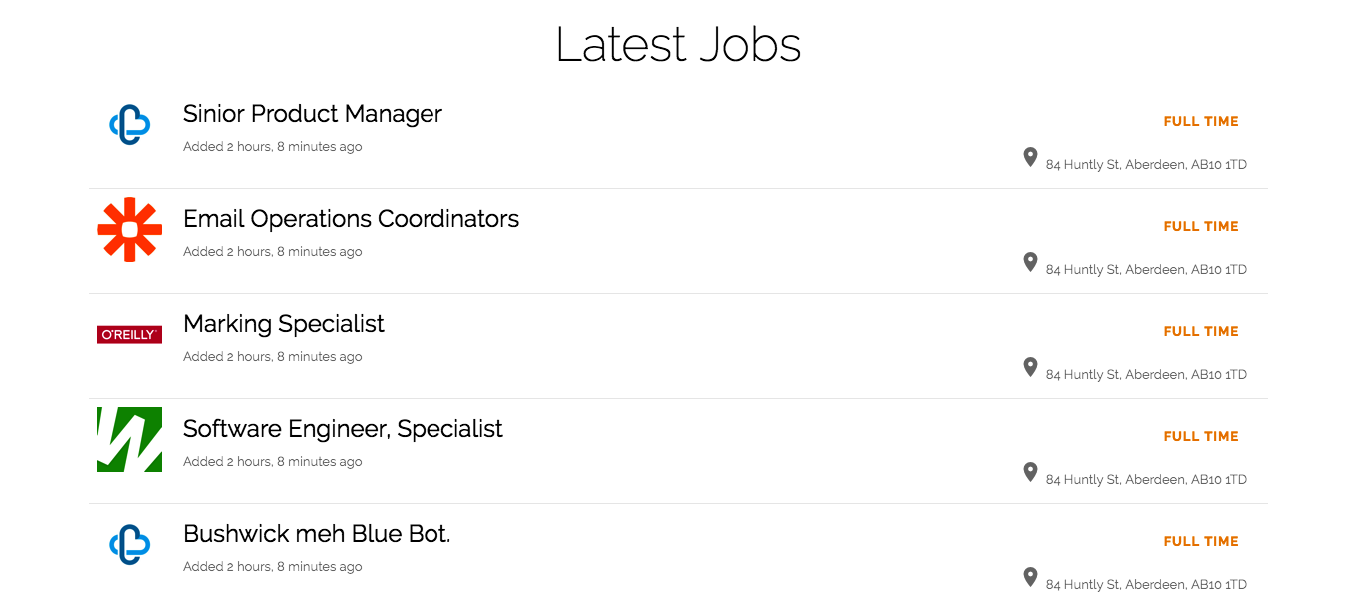Click the blue logo beside Sinior Product Manager

click(x=129, y=125)
